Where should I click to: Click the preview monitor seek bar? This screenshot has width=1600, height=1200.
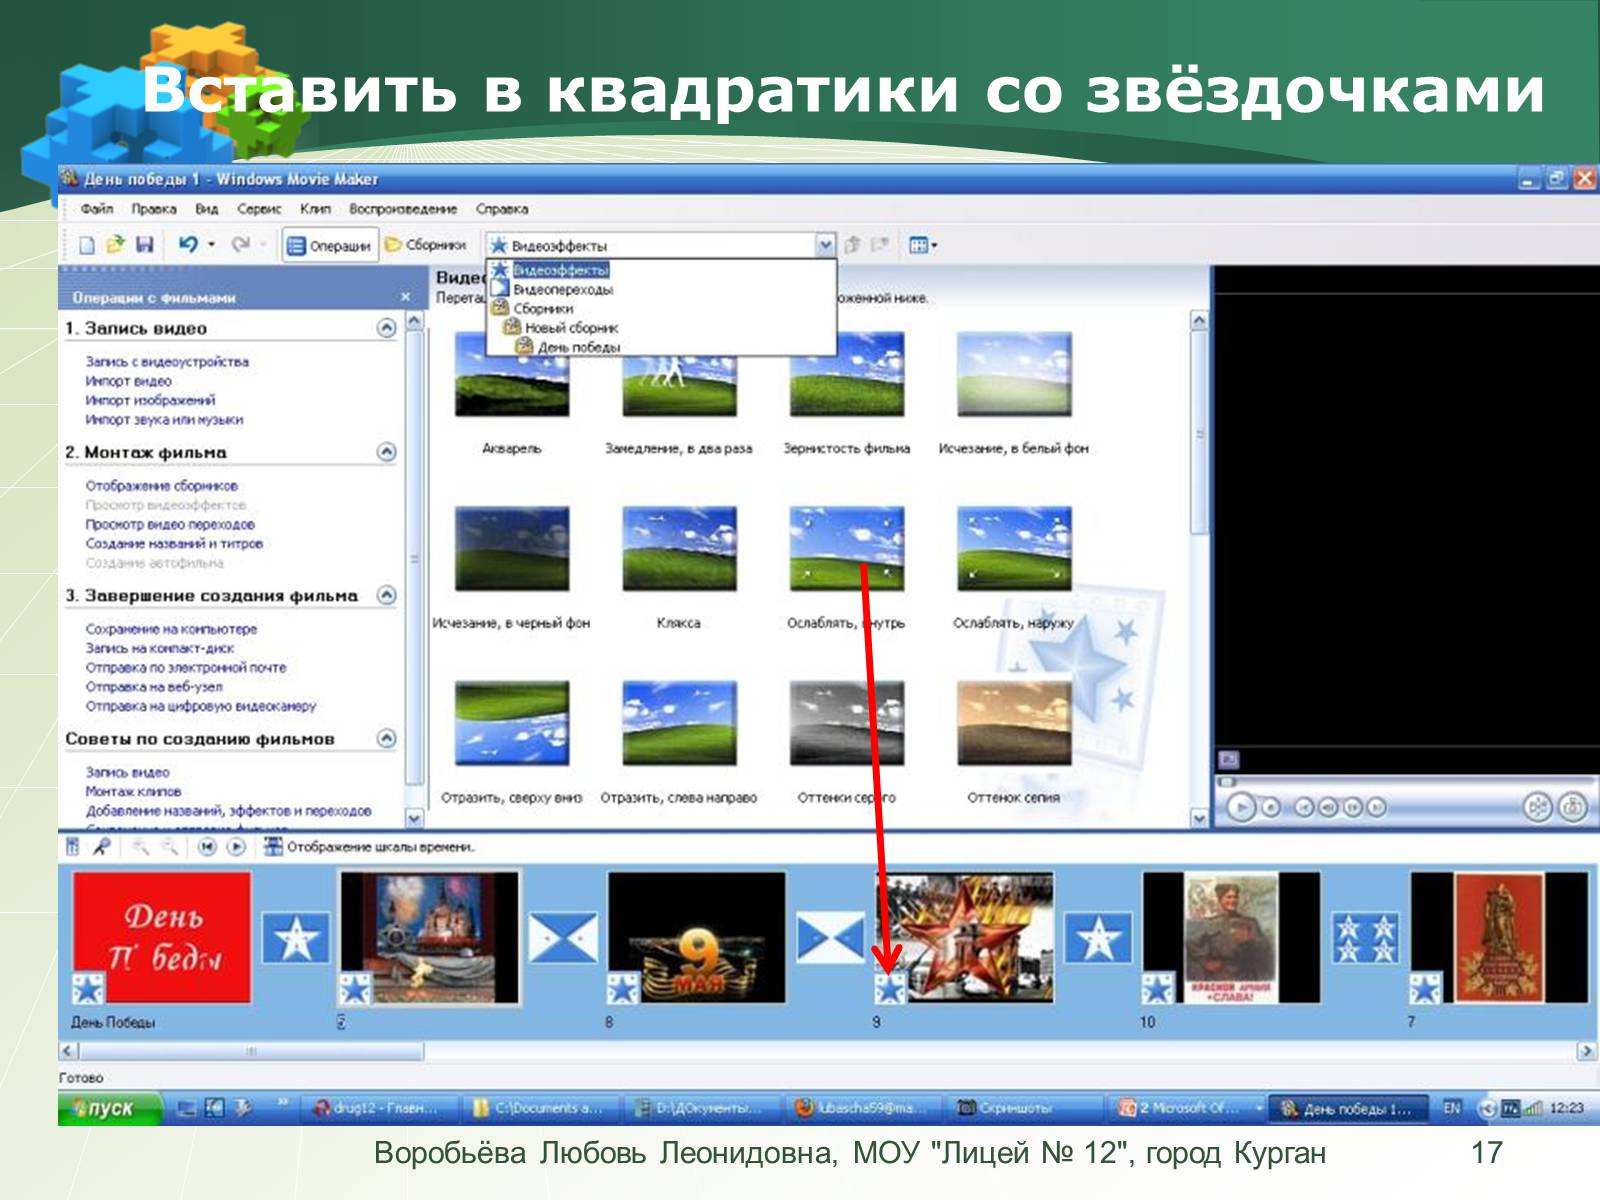point(1405,781)
